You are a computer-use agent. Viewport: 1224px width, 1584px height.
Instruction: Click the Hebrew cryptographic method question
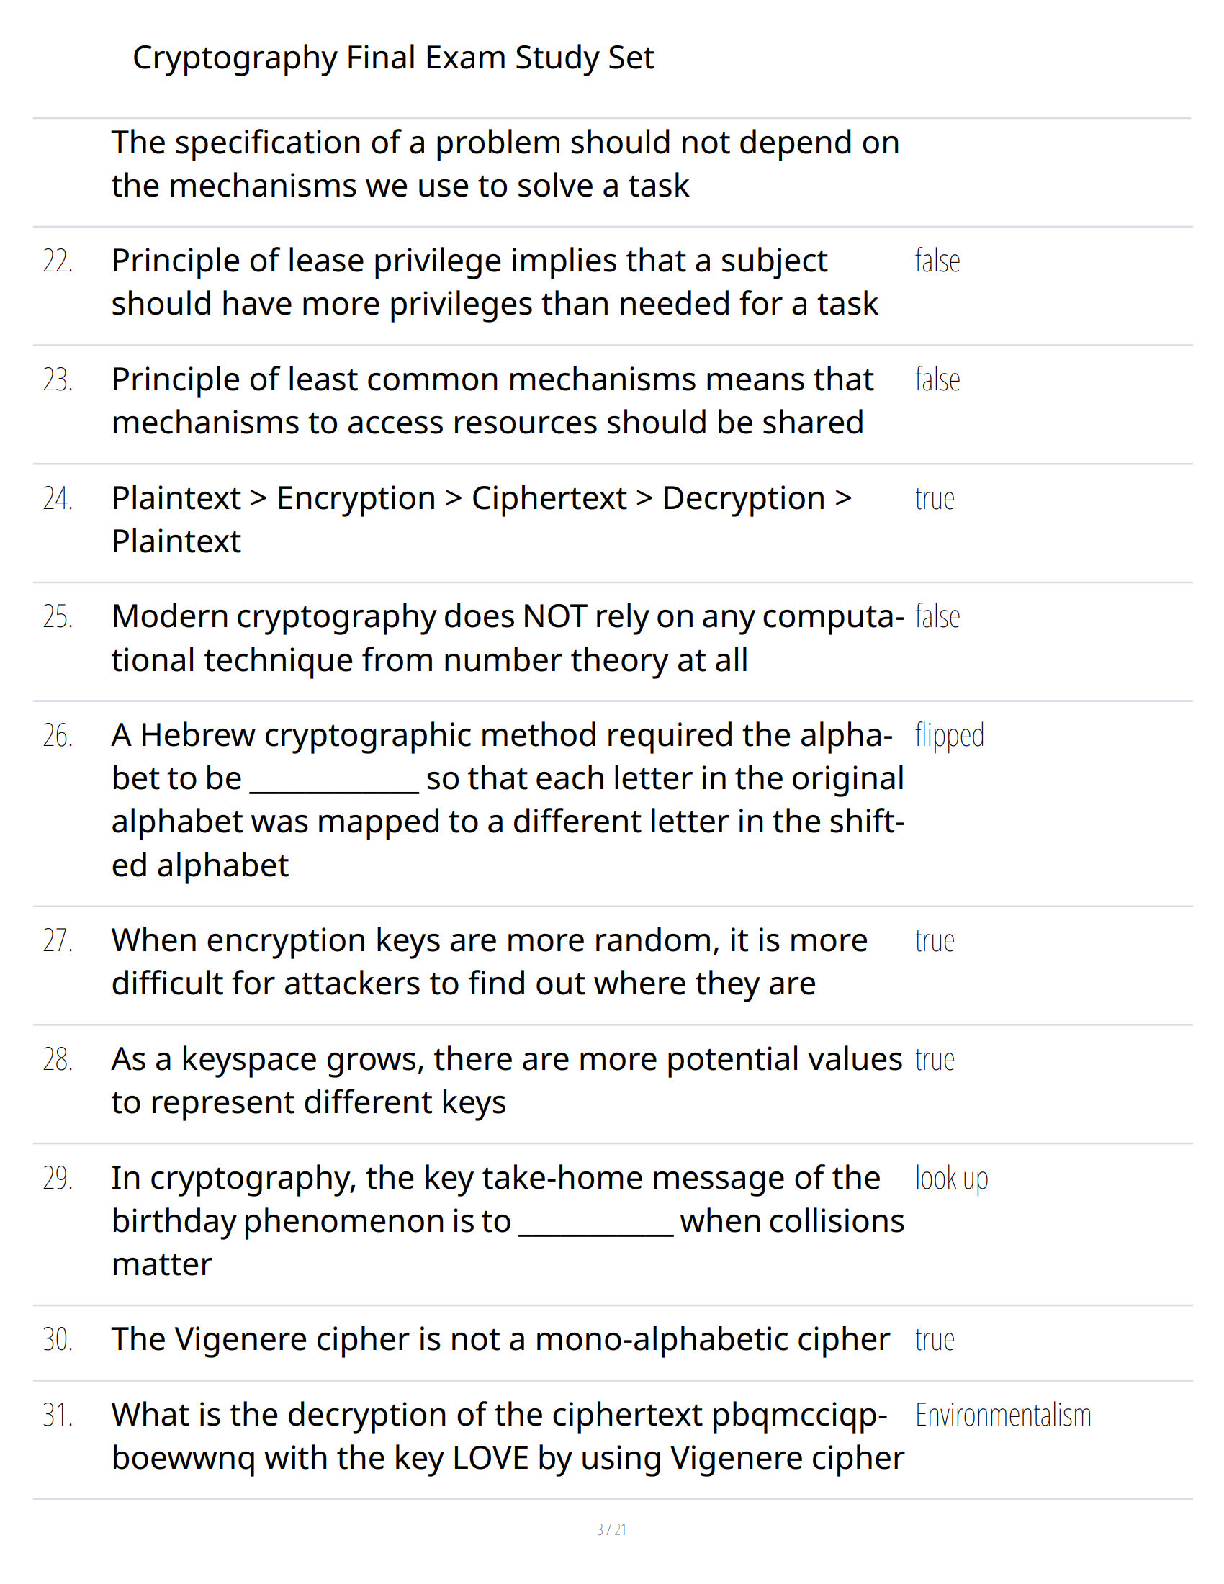pos(508,800)
